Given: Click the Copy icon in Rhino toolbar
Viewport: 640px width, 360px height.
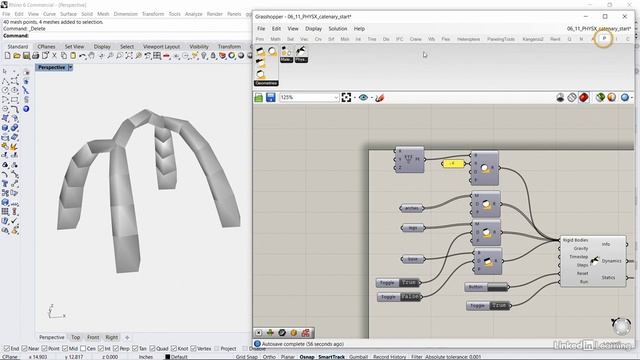Looking at the screenshot, I should (64, 56).
